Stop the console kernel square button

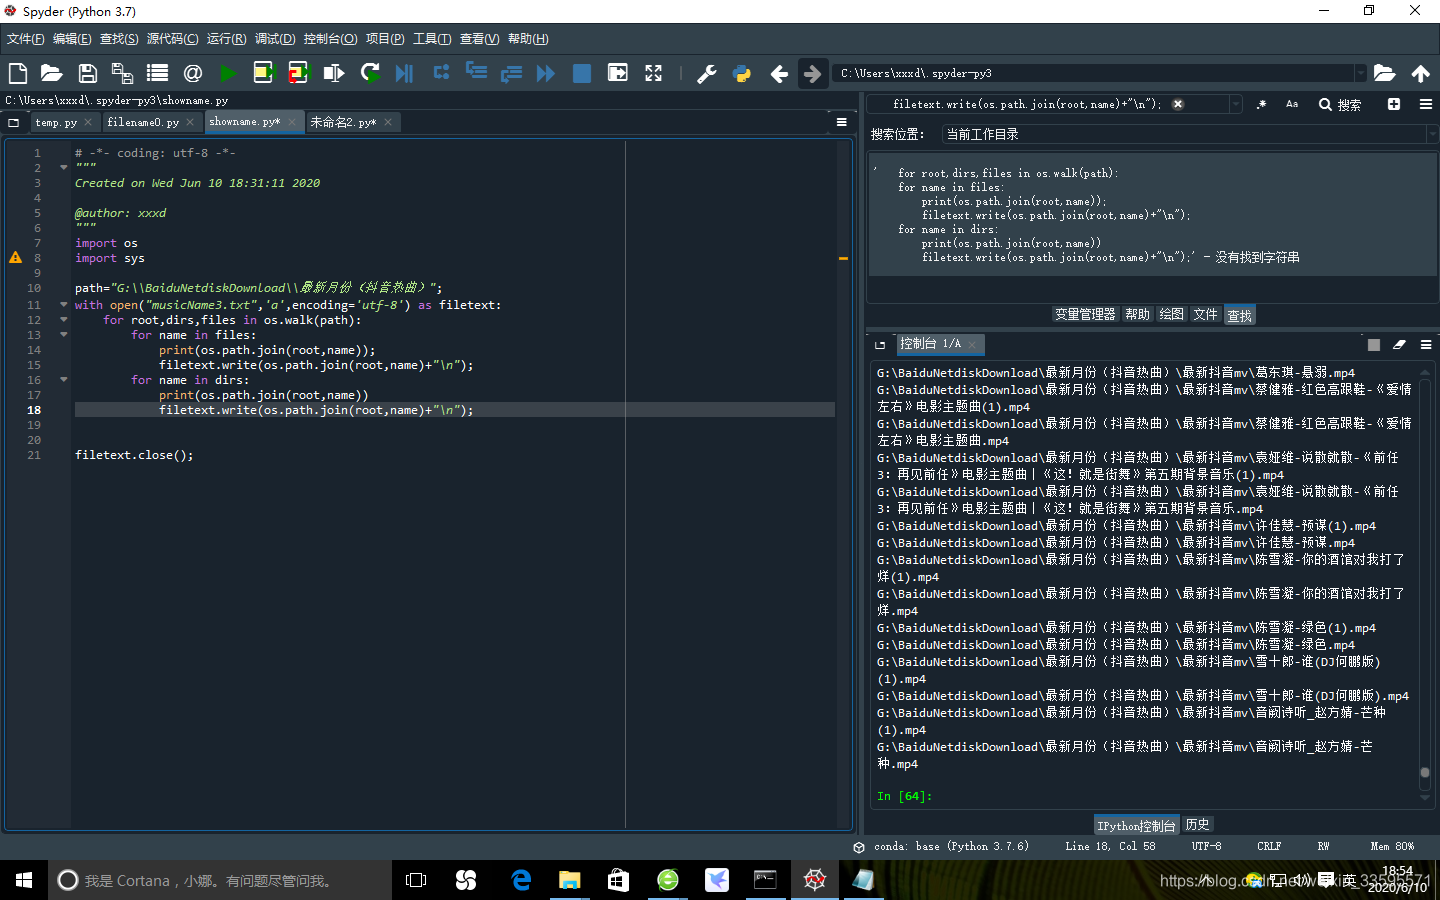[x=1374, y=344]
